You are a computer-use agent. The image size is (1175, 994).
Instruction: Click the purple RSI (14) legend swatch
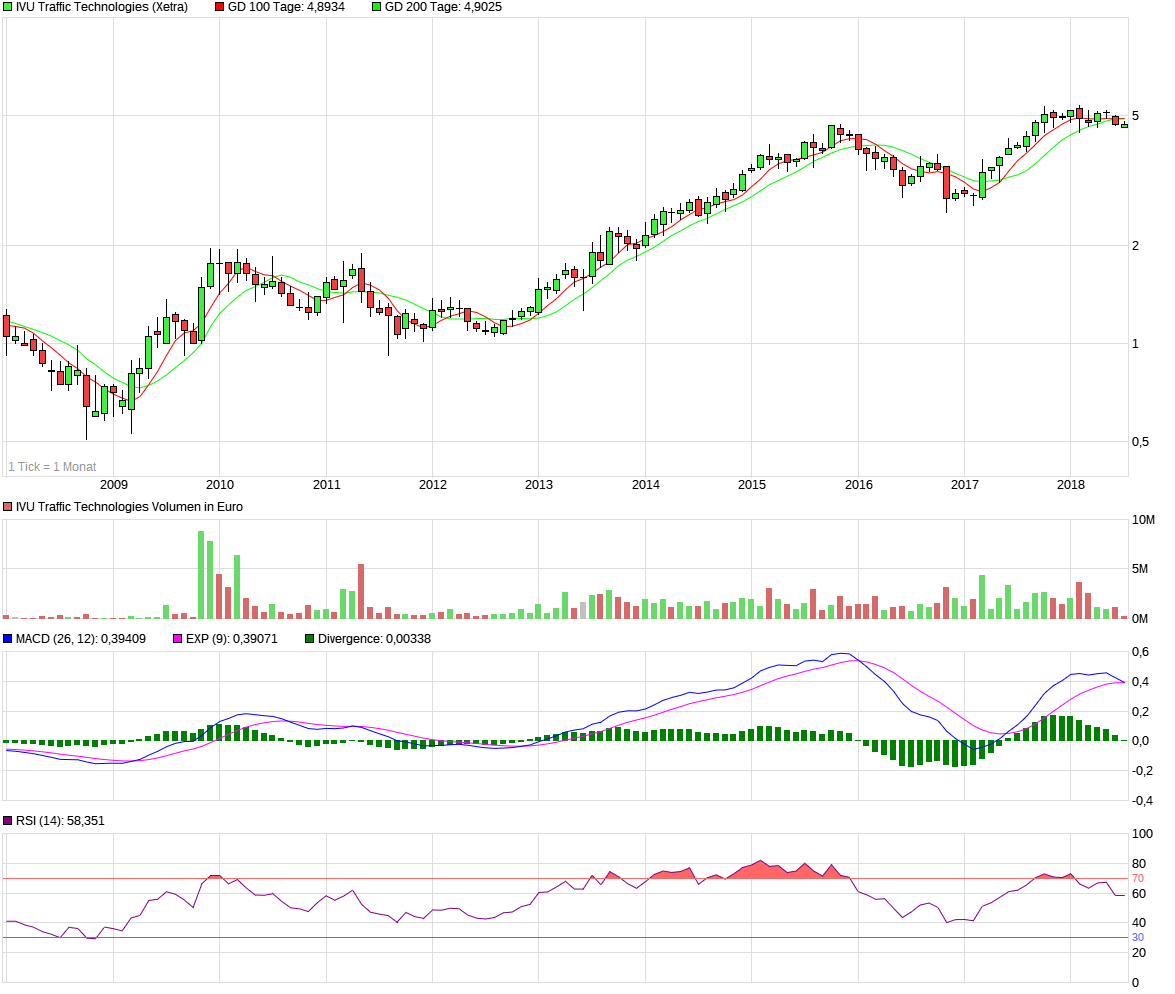coord(7,821)
